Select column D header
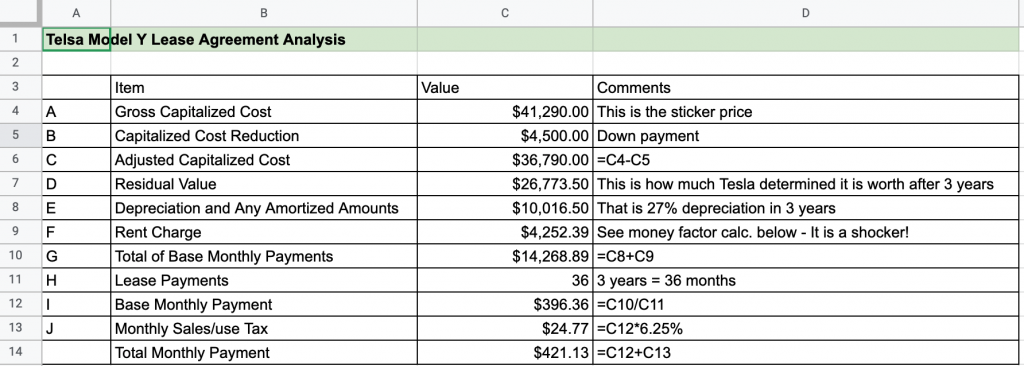The width and height of the screenshot is (1024, 366). pos(805,13)
